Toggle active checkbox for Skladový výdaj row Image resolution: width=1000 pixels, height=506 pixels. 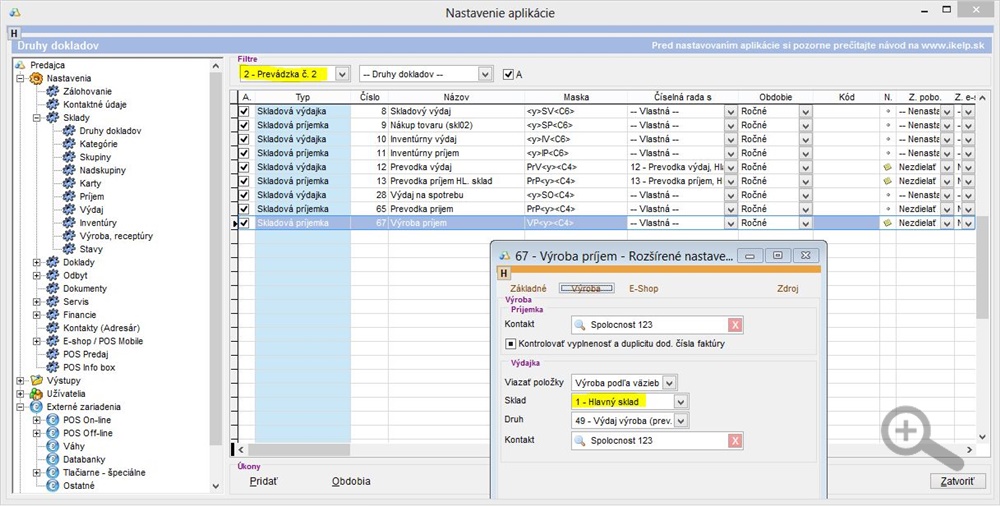pos(244,111)
